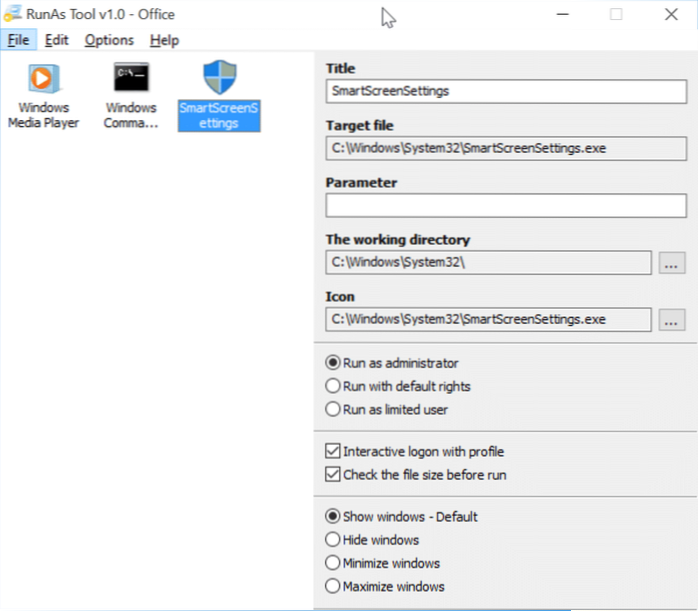
Task: Toggle Interactive logon with profile checkbox
Action: (333, 452)
